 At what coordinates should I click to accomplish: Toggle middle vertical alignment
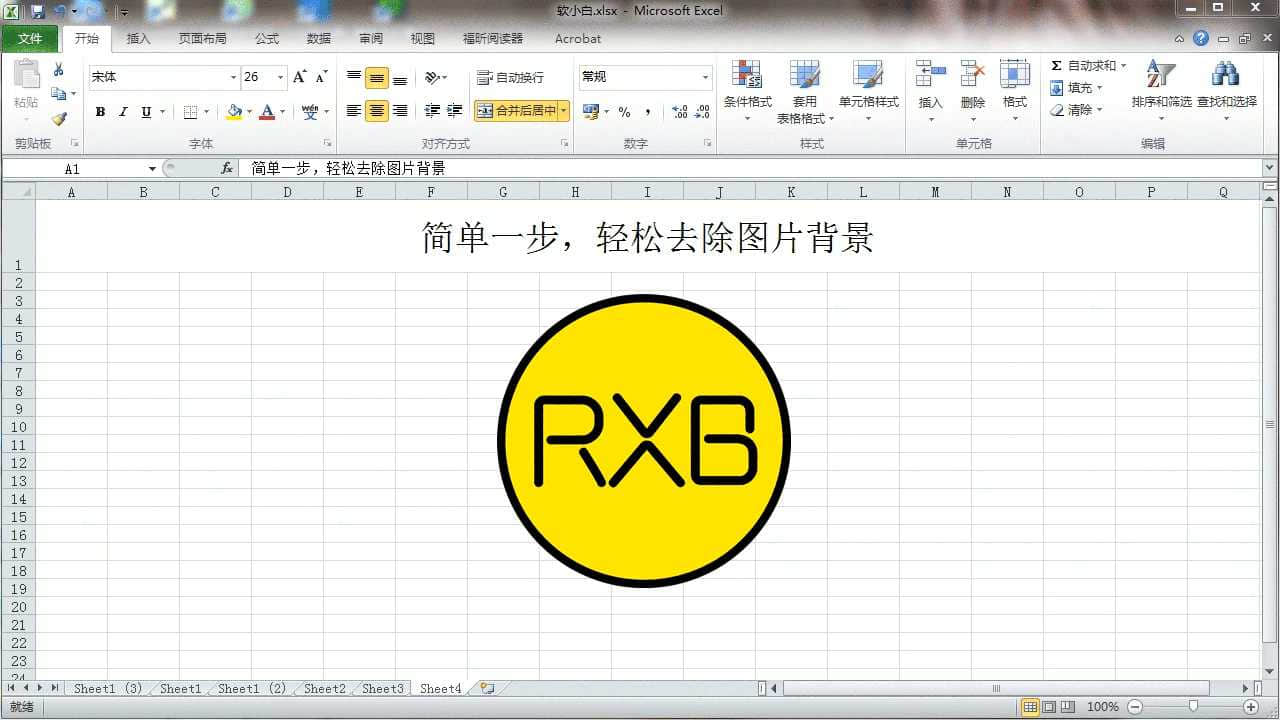(377, 77)
